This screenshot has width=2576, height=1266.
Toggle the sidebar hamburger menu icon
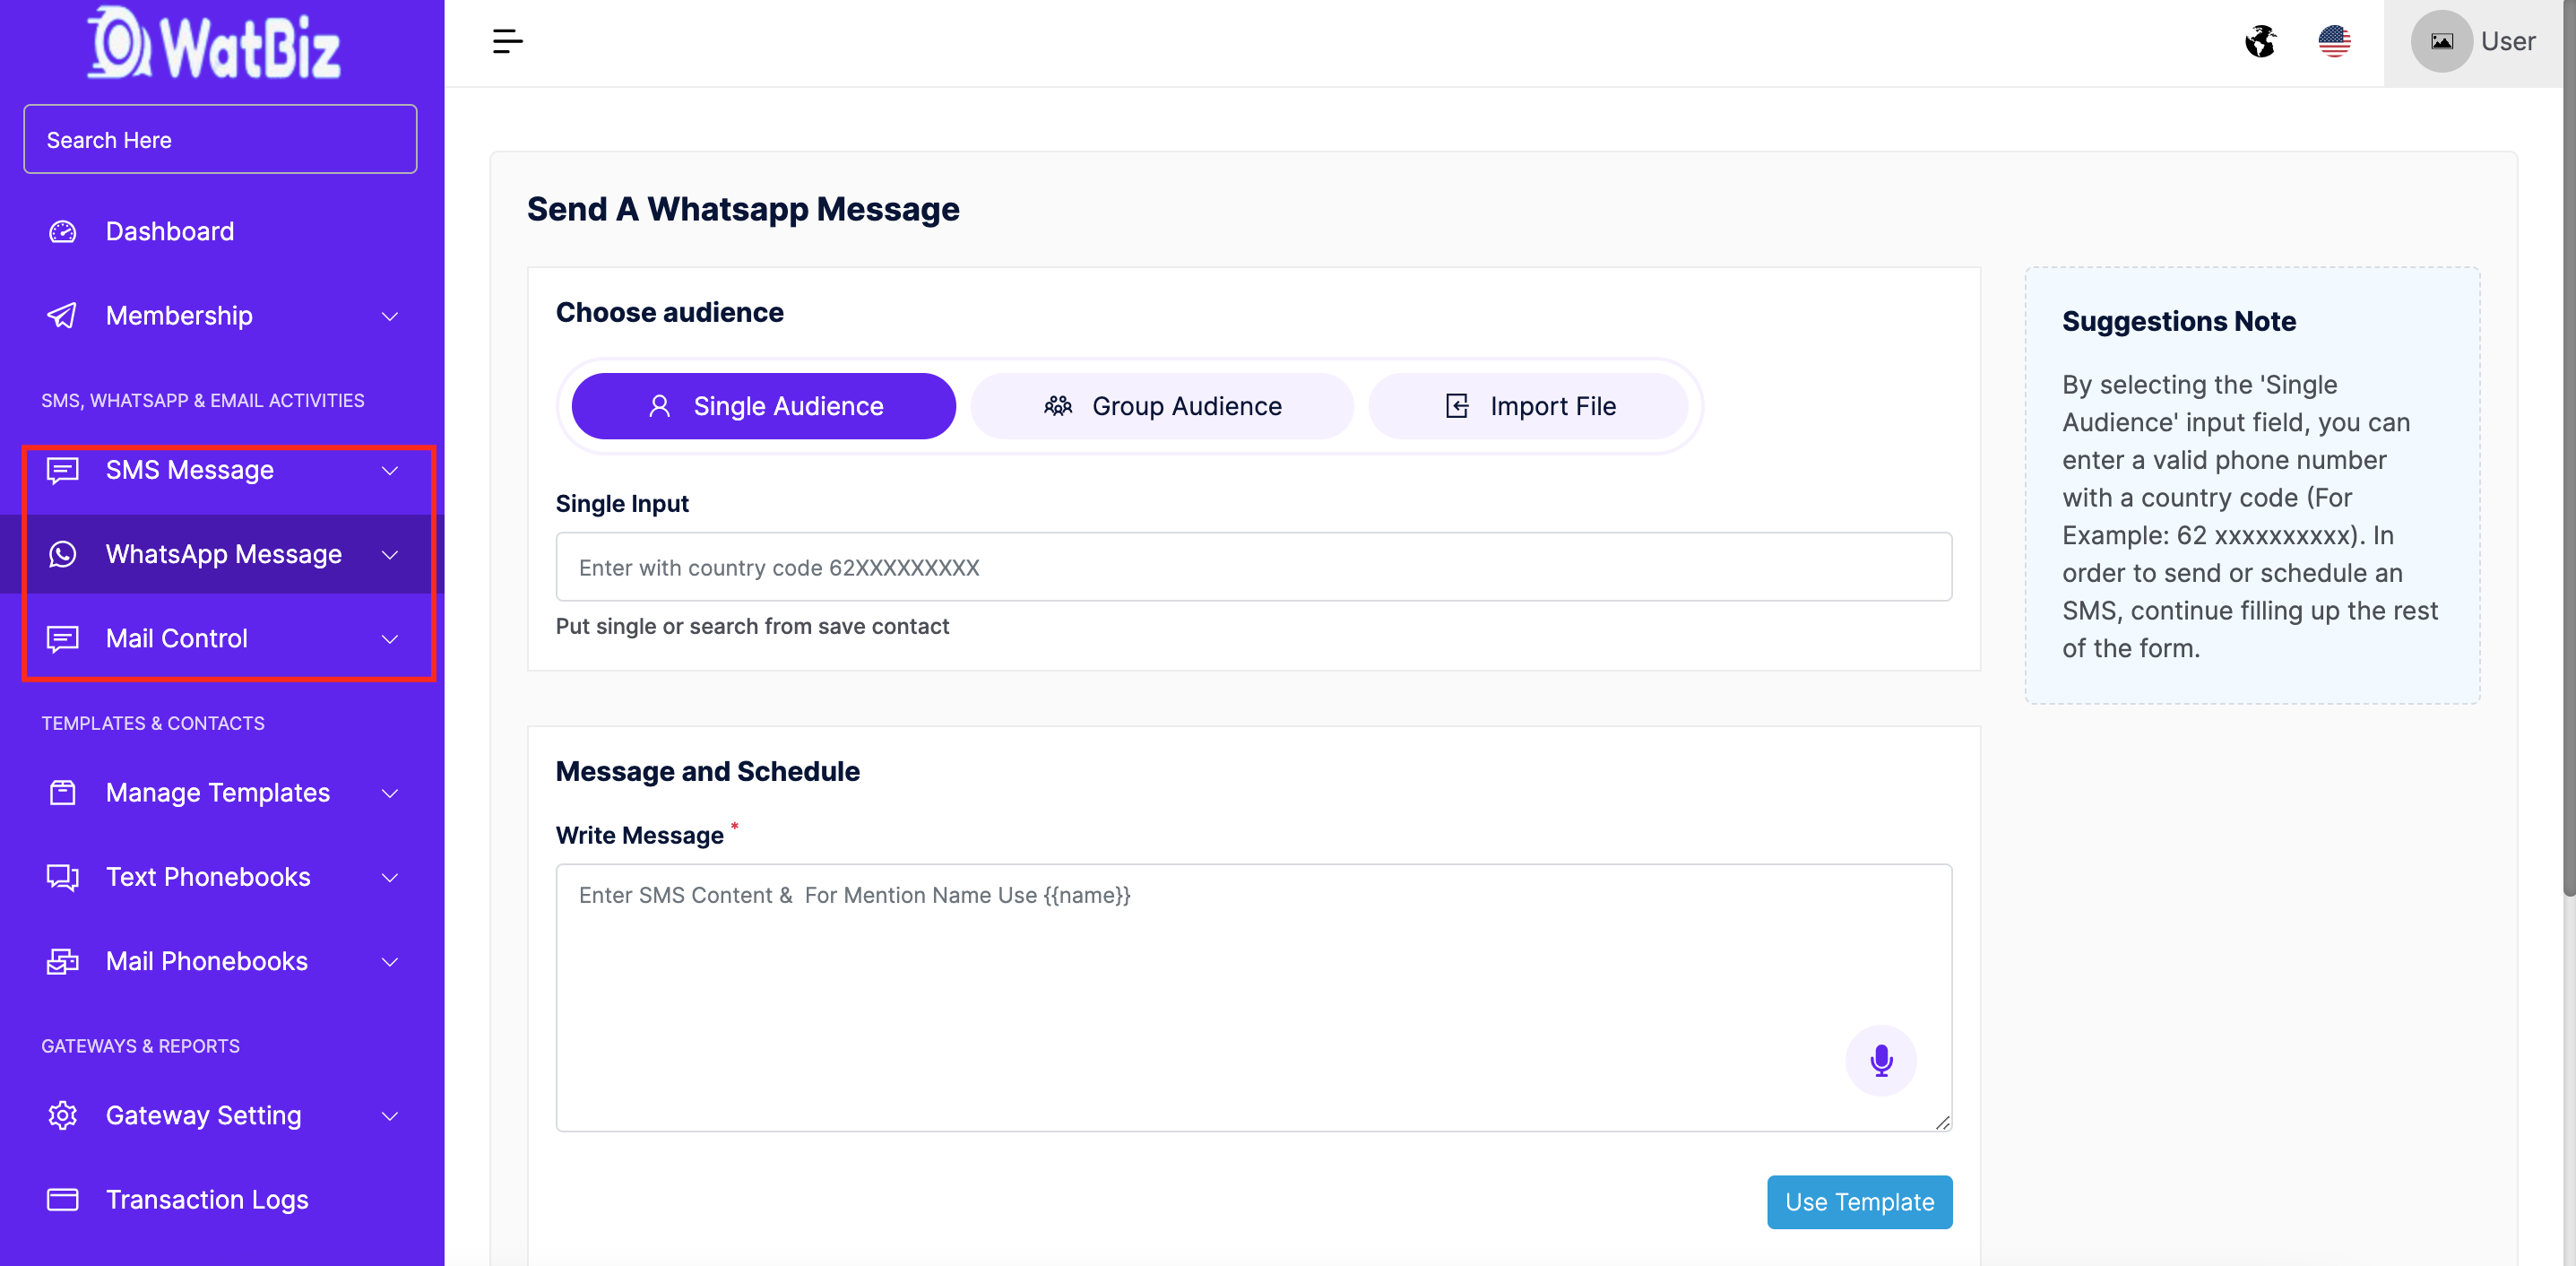[x=507, y=41]
